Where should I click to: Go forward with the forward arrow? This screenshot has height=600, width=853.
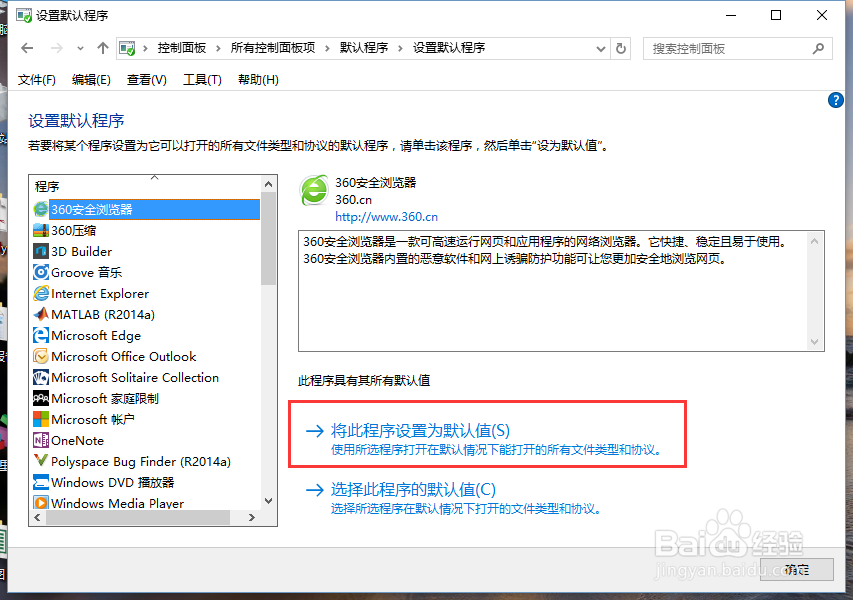(57, 48)
